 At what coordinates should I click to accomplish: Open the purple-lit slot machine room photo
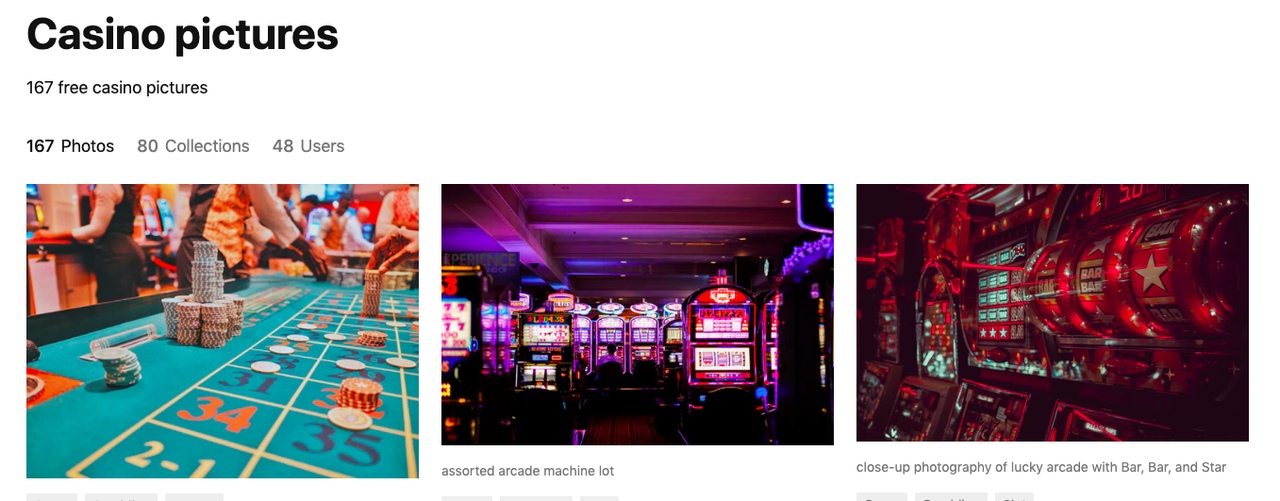[637, 314]
